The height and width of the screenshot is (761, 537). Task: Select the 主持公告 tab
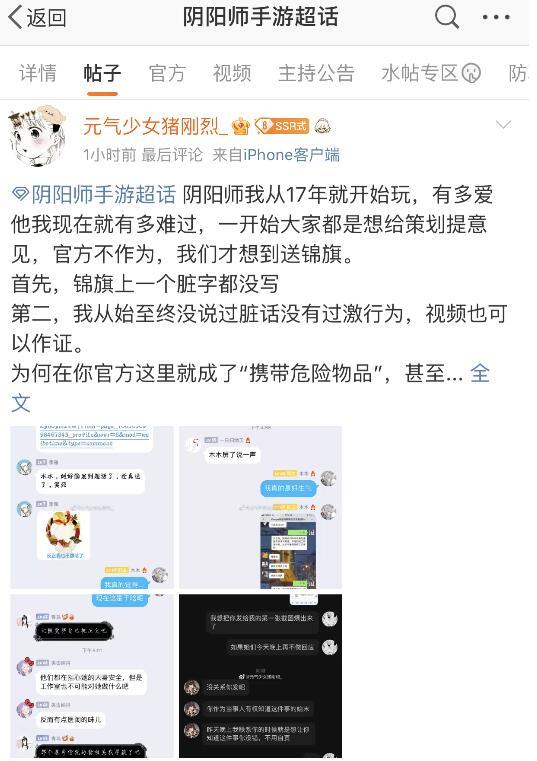(x=316, y=73)
